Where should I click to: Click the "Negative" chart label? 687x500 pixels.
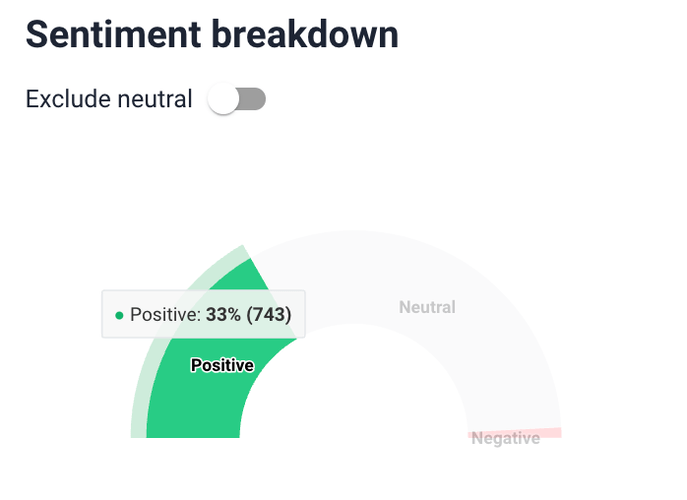[505, 439]
